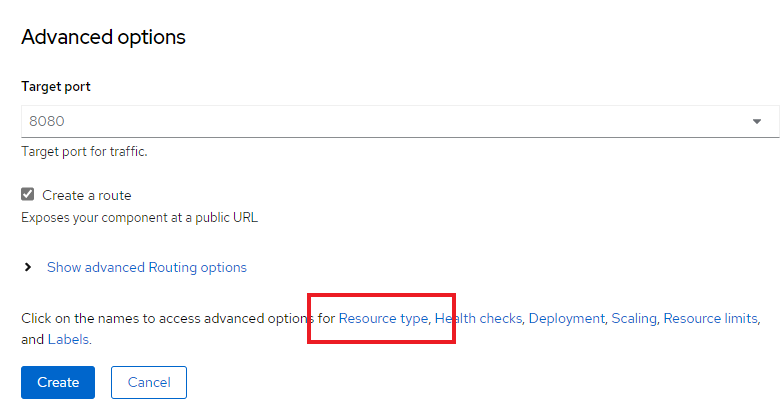Click the 8080 value in Target port
Viewport: 782px width, 413px height.
click(47, 121)
